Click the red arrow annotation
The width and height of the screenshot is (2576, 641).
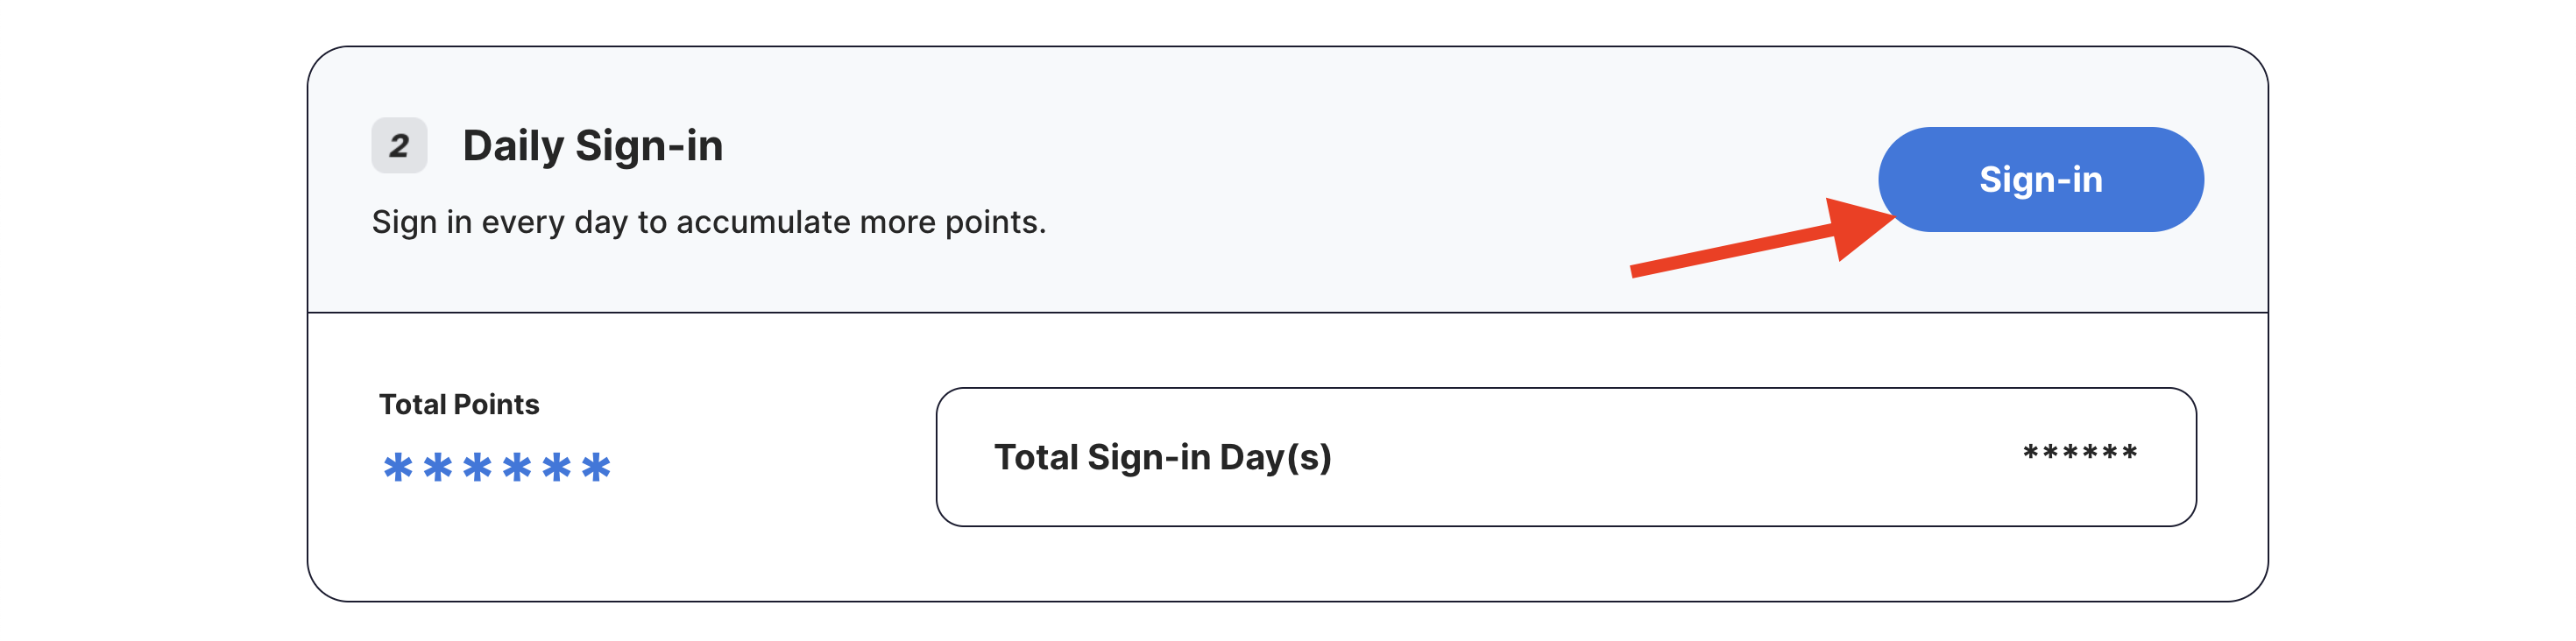(1762, 238)
